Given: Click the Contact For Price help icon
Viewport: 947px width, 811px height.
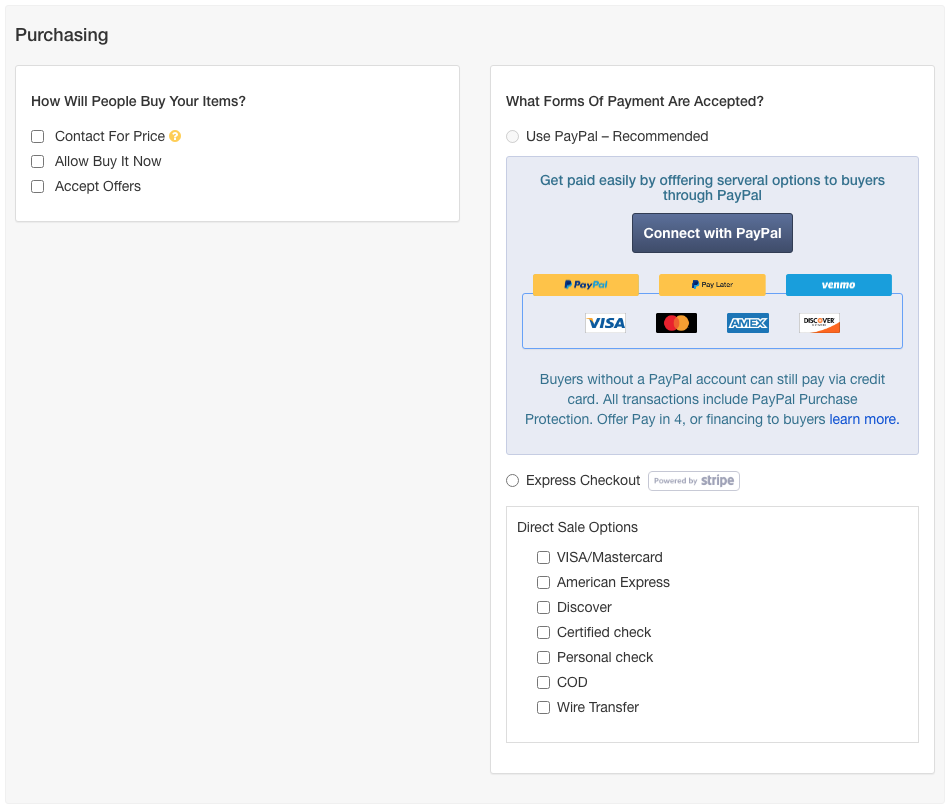Looking at the screenshot, I should [x=175, y=136].
